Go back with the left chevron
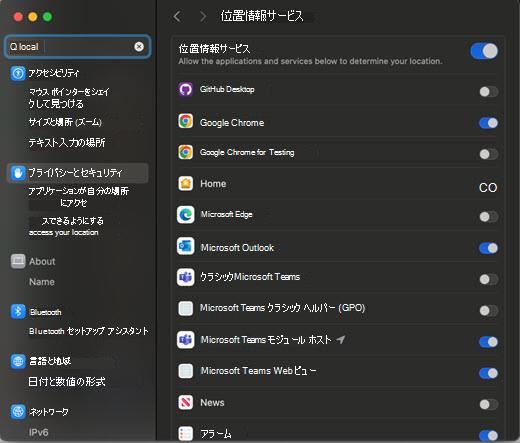Image resolution: width=520 pixels, height=443 pixels. click(x=177, y=16)
